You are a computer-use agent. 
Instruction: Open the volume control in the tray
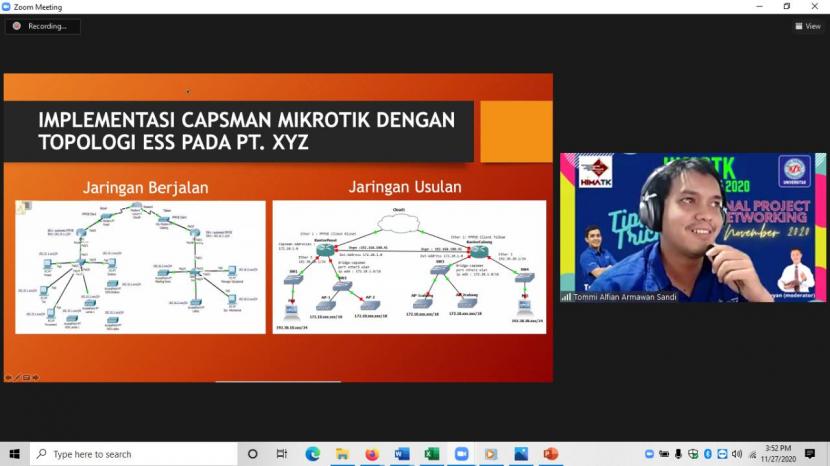[x=737, y=454]
